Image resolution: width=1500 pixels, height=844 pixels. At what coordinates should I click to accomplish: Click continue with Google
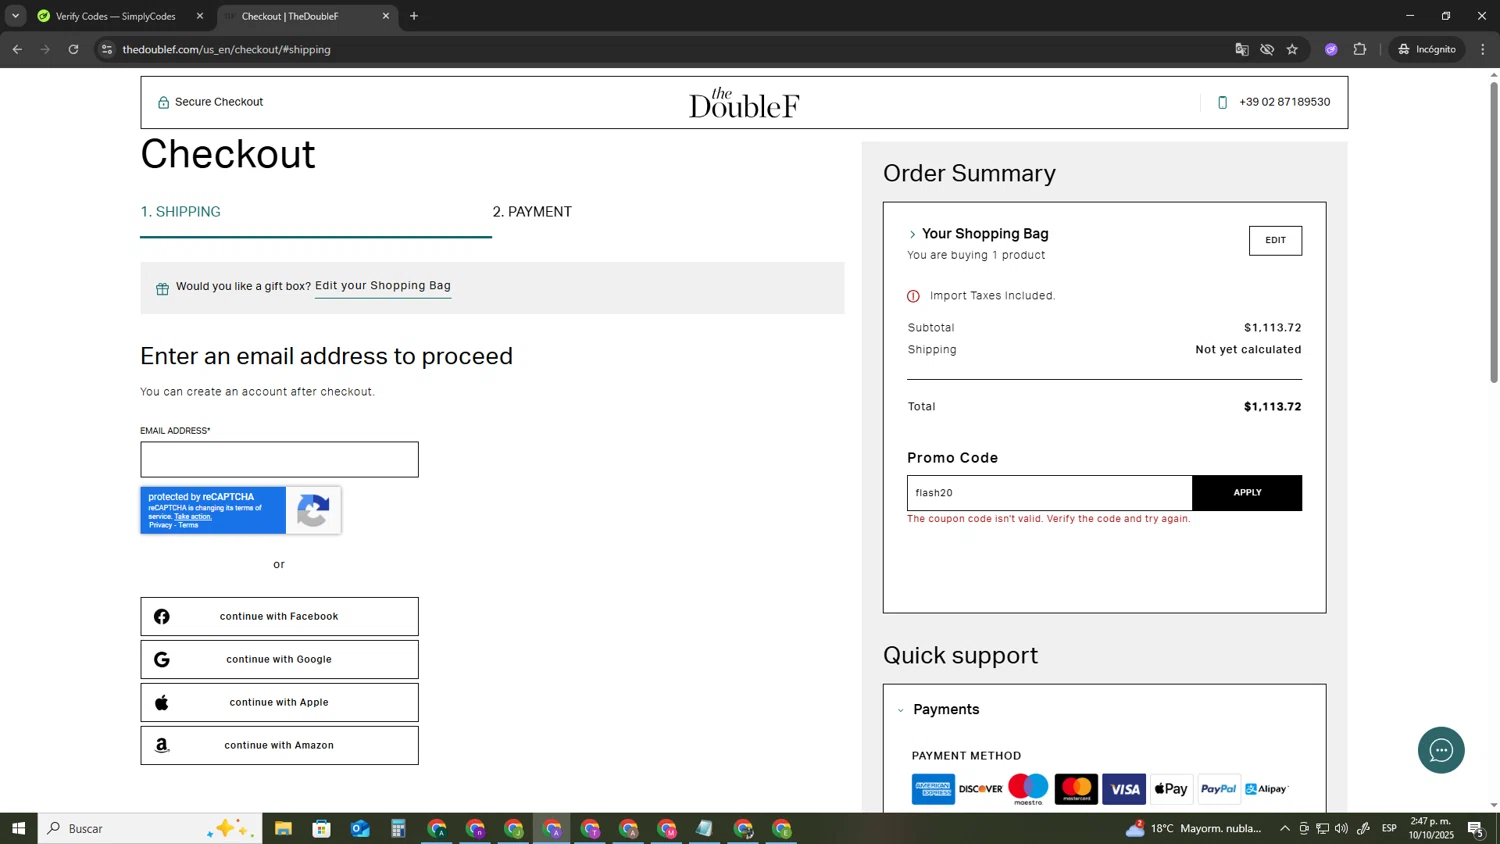tap(279, 660)
